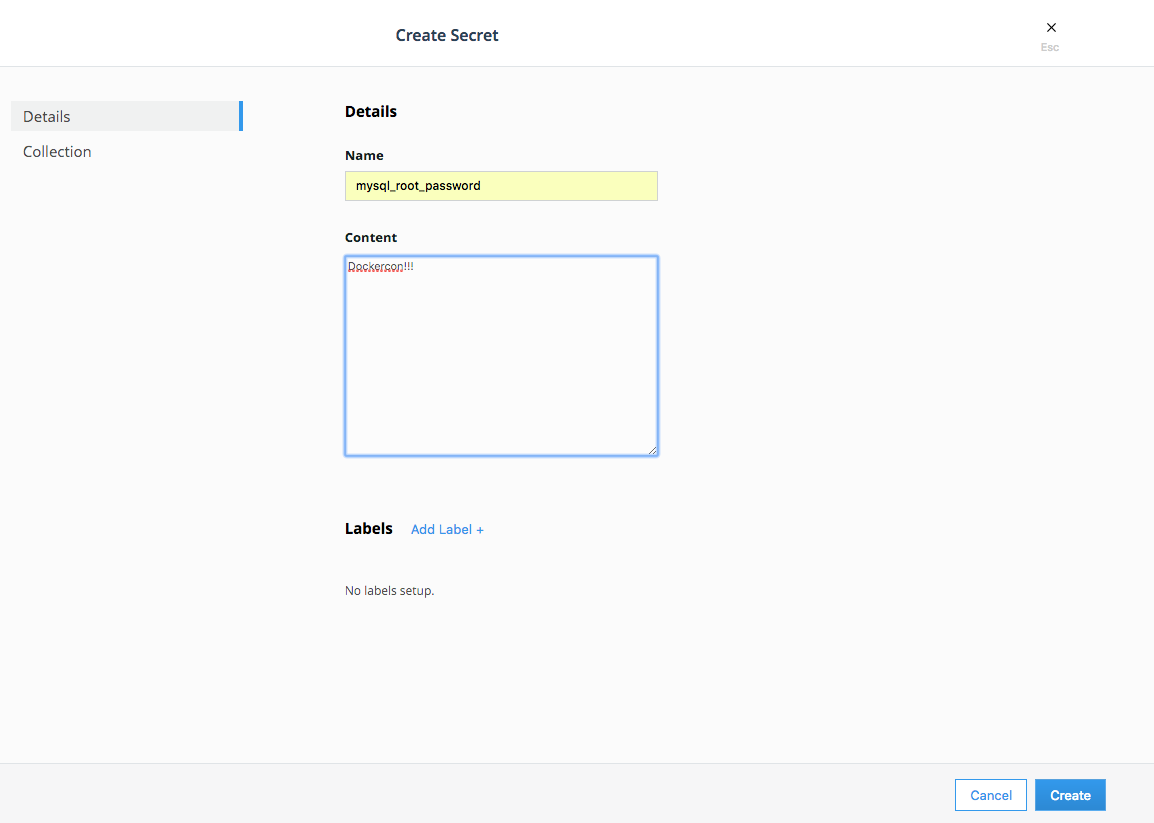The image size is (1154, 823).
Task: Close the Create Secret dialog with X
Action: pyautogui.click(x=1051, y=28)
